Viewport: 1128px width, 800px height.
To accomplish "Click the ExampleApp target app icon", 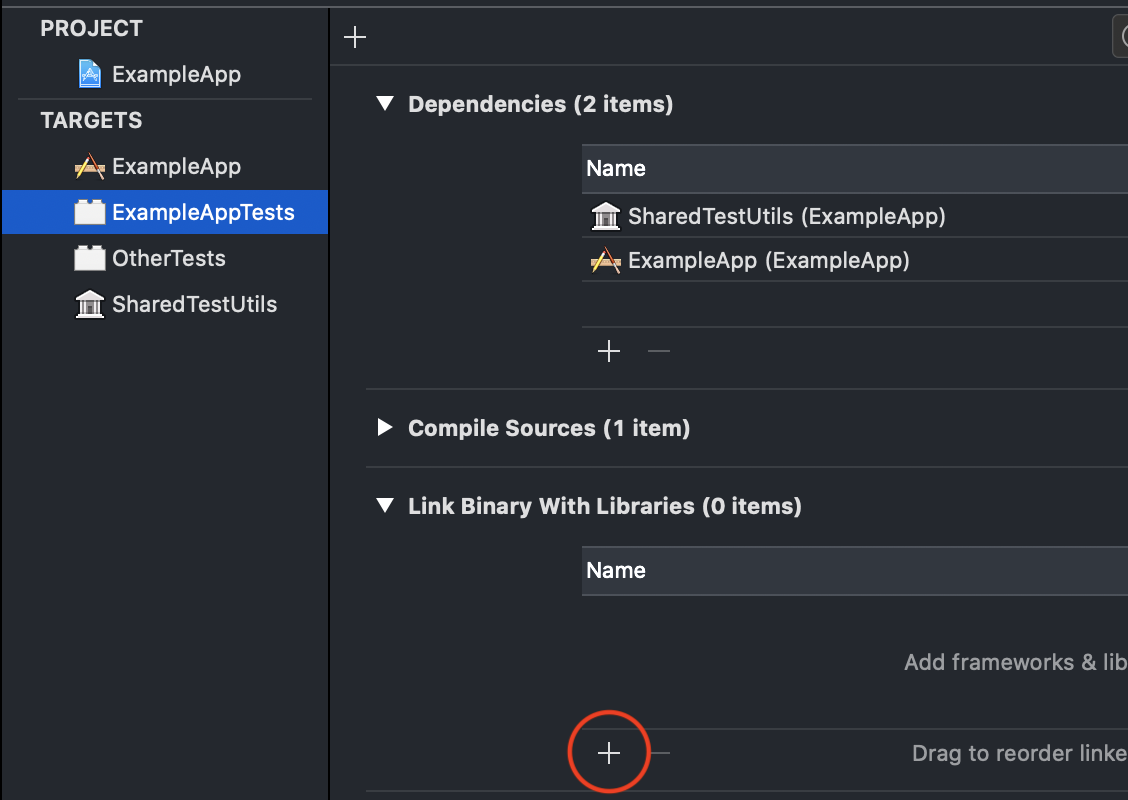I will [91, 166].
